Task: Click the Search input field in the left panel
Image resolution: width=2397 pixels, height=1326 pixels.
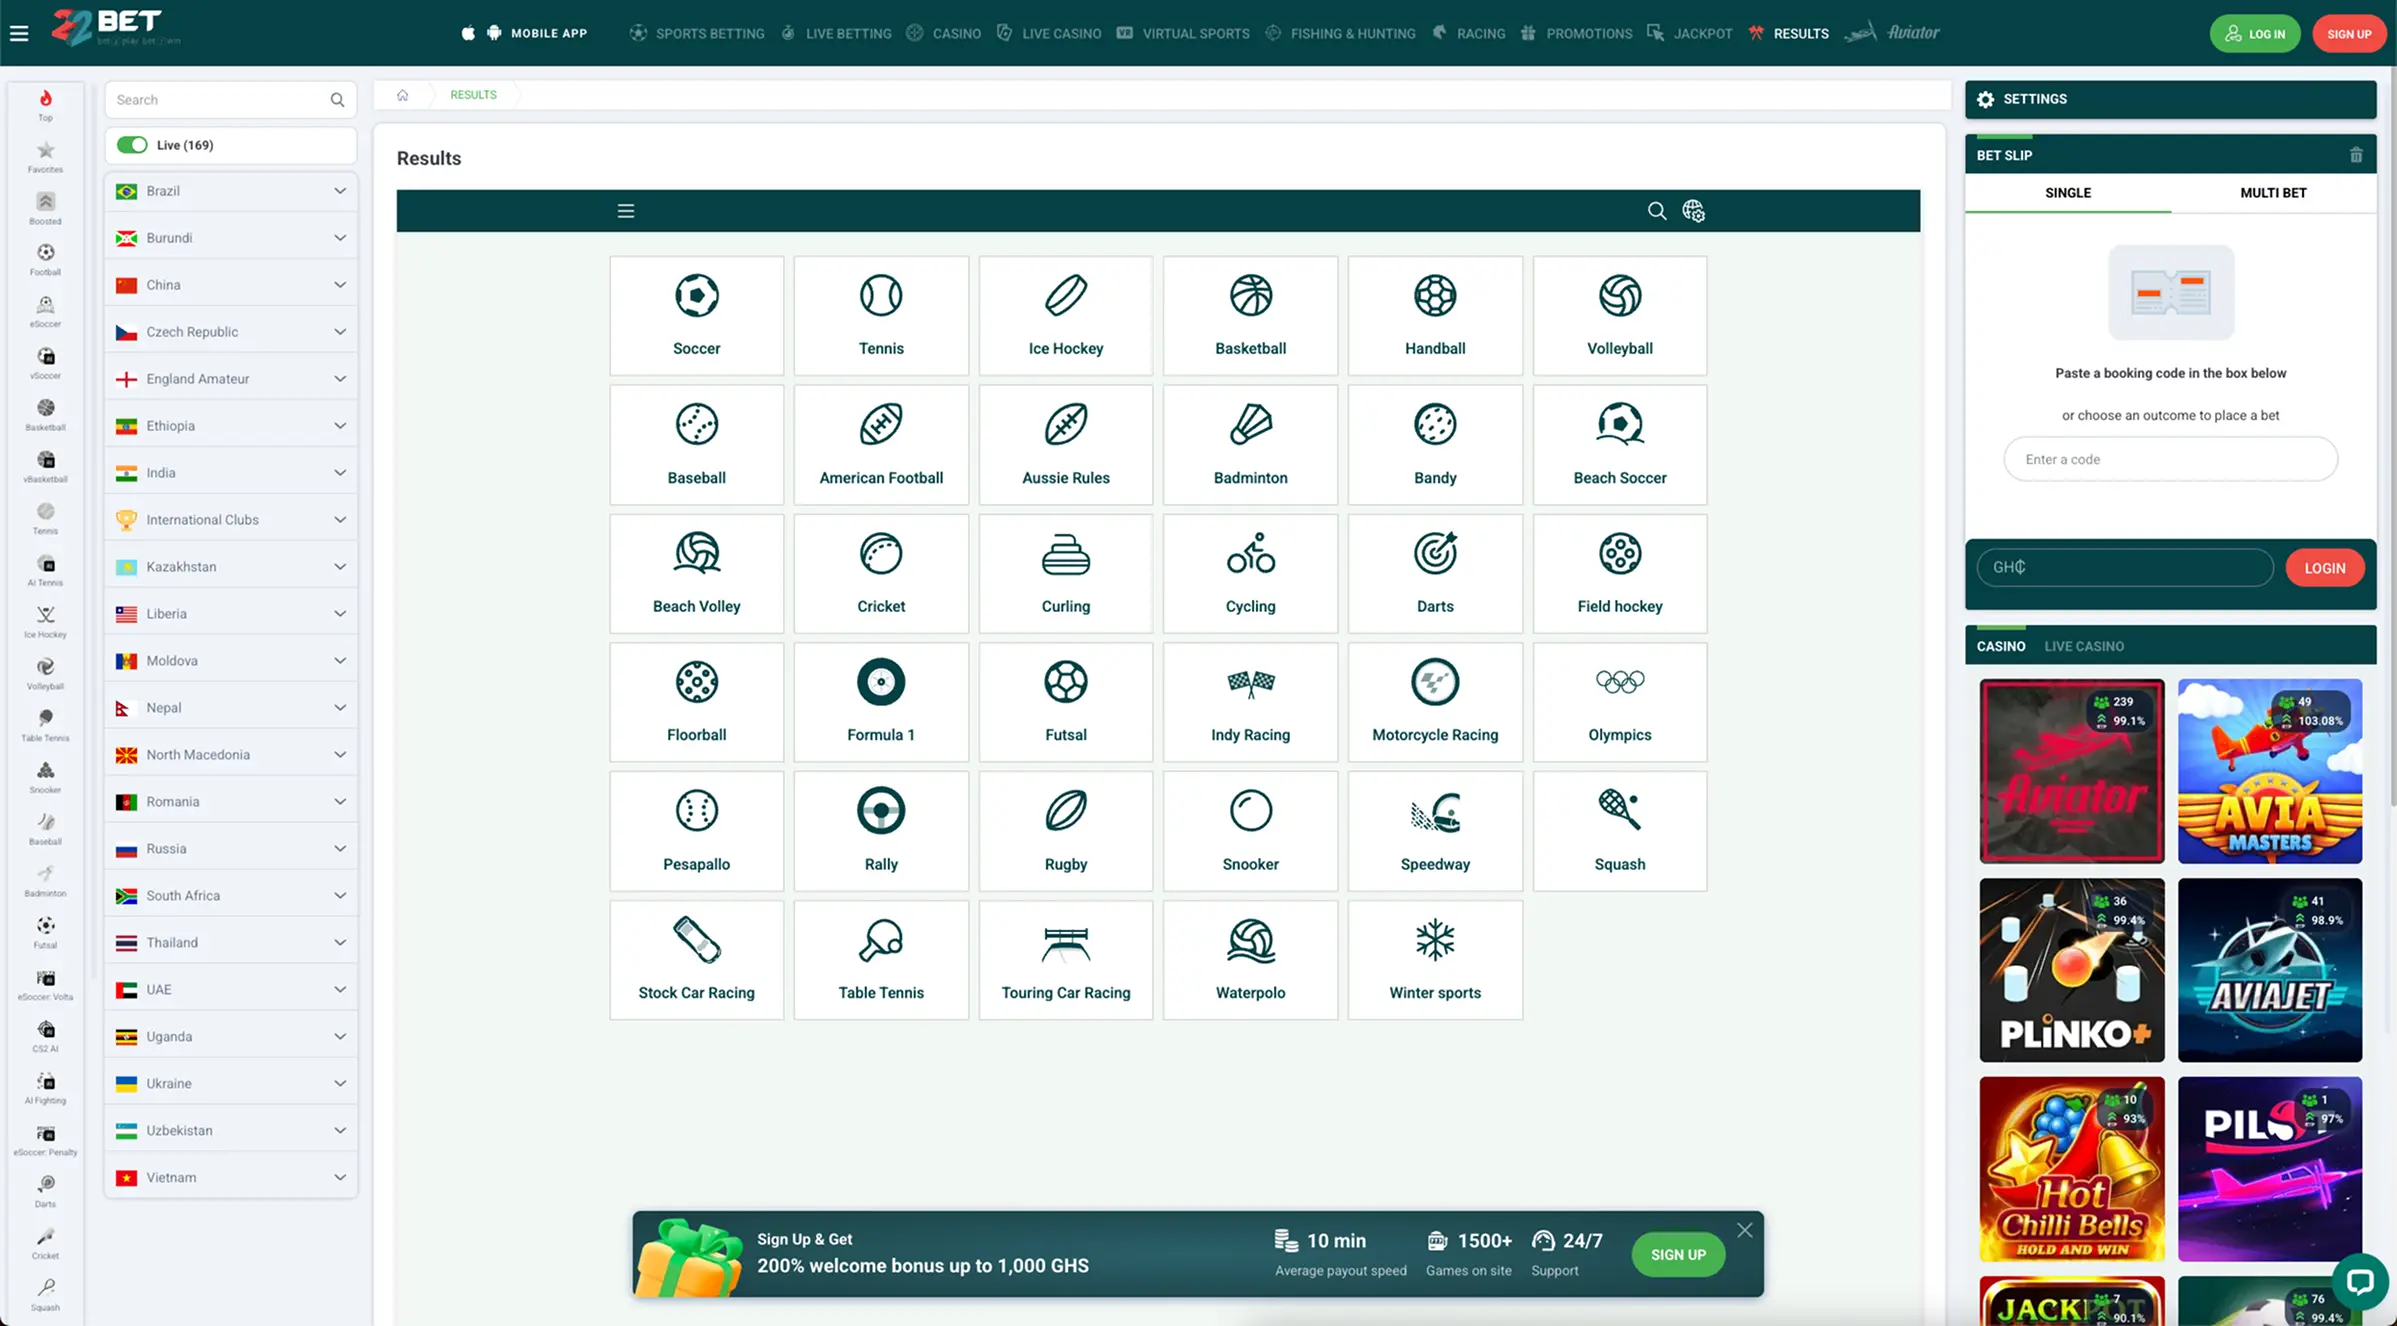Action: point(231,100)
